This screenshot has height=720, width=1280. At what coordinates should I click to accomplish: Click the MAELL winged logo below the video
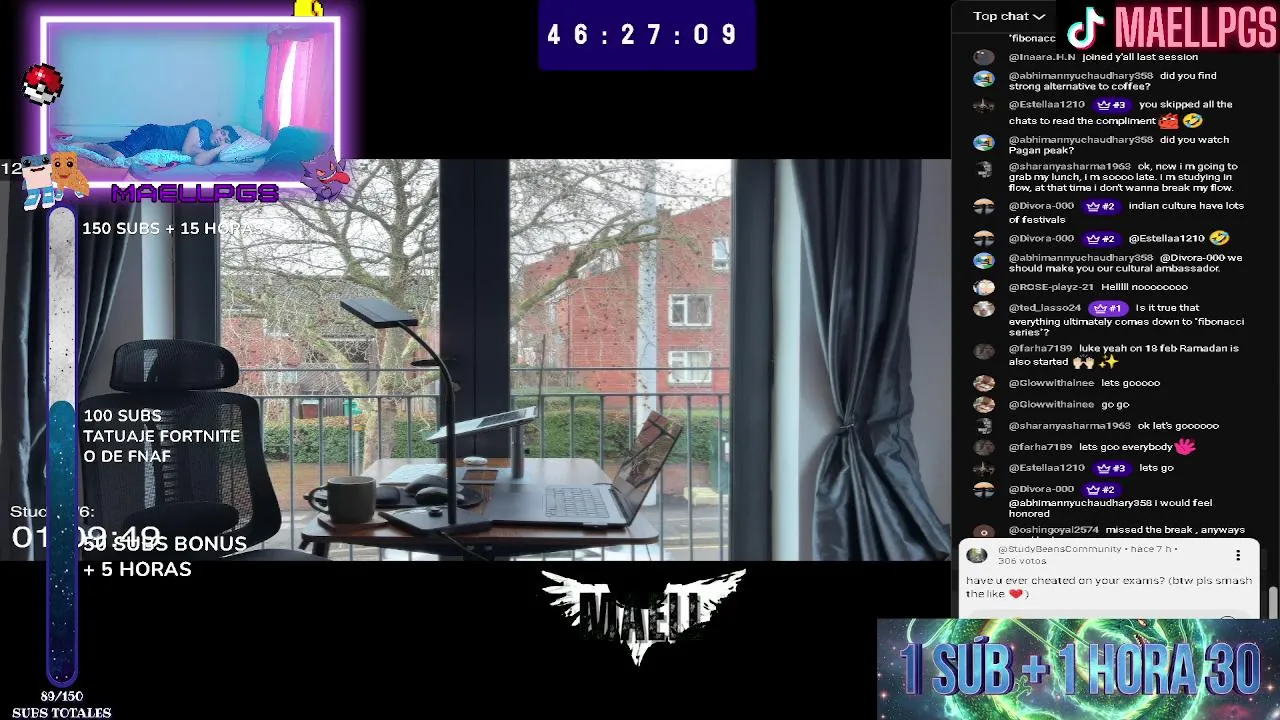[x=644, y=615]
